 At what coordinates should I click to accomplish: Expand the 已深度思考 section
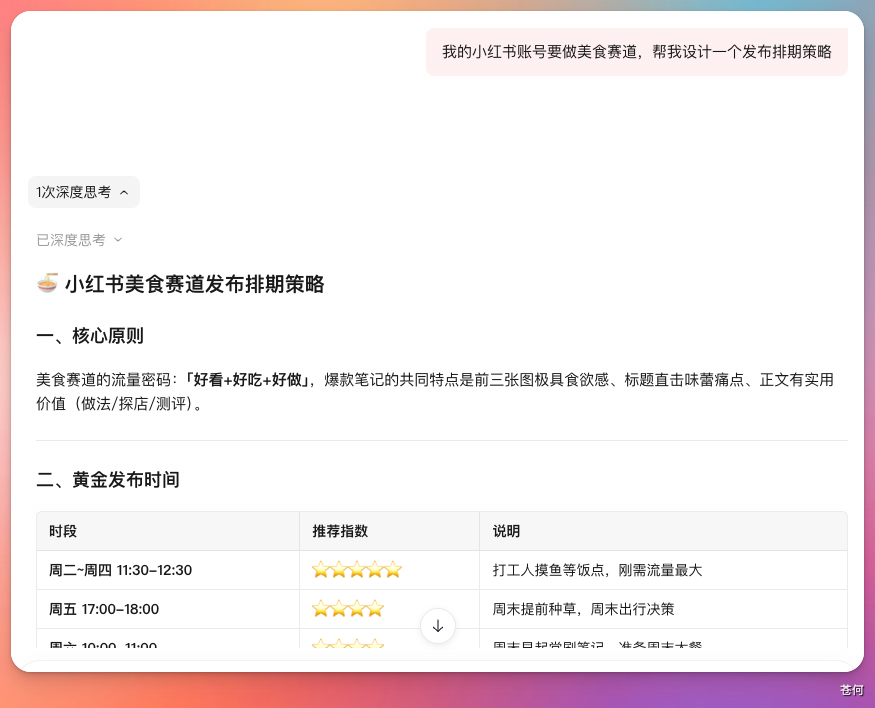point(79,240)
